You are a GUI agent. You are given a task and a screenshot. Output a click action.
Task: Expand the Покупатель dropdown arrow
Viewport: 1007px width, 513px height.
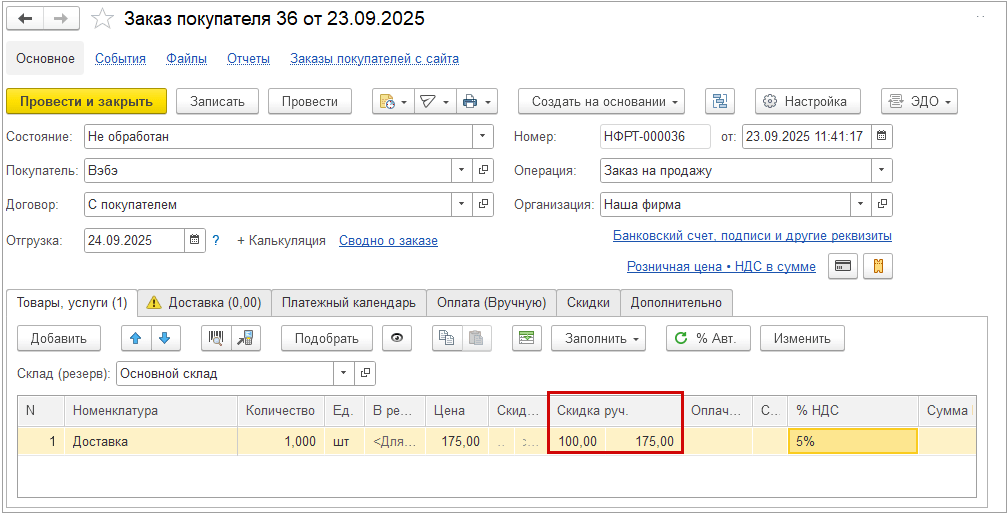click(x=462, y=171)
